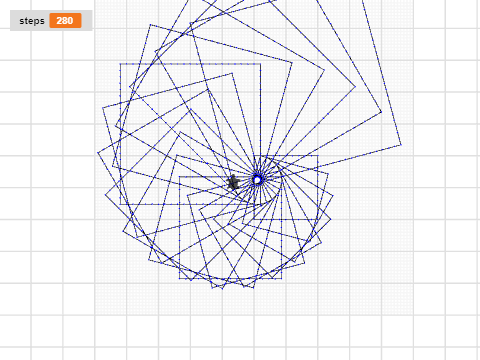The width and height of the screenshot is (480, 360).
Task: Click the blue circle at the spiral center
Action: pyautogui.click(x=257, y=180)
